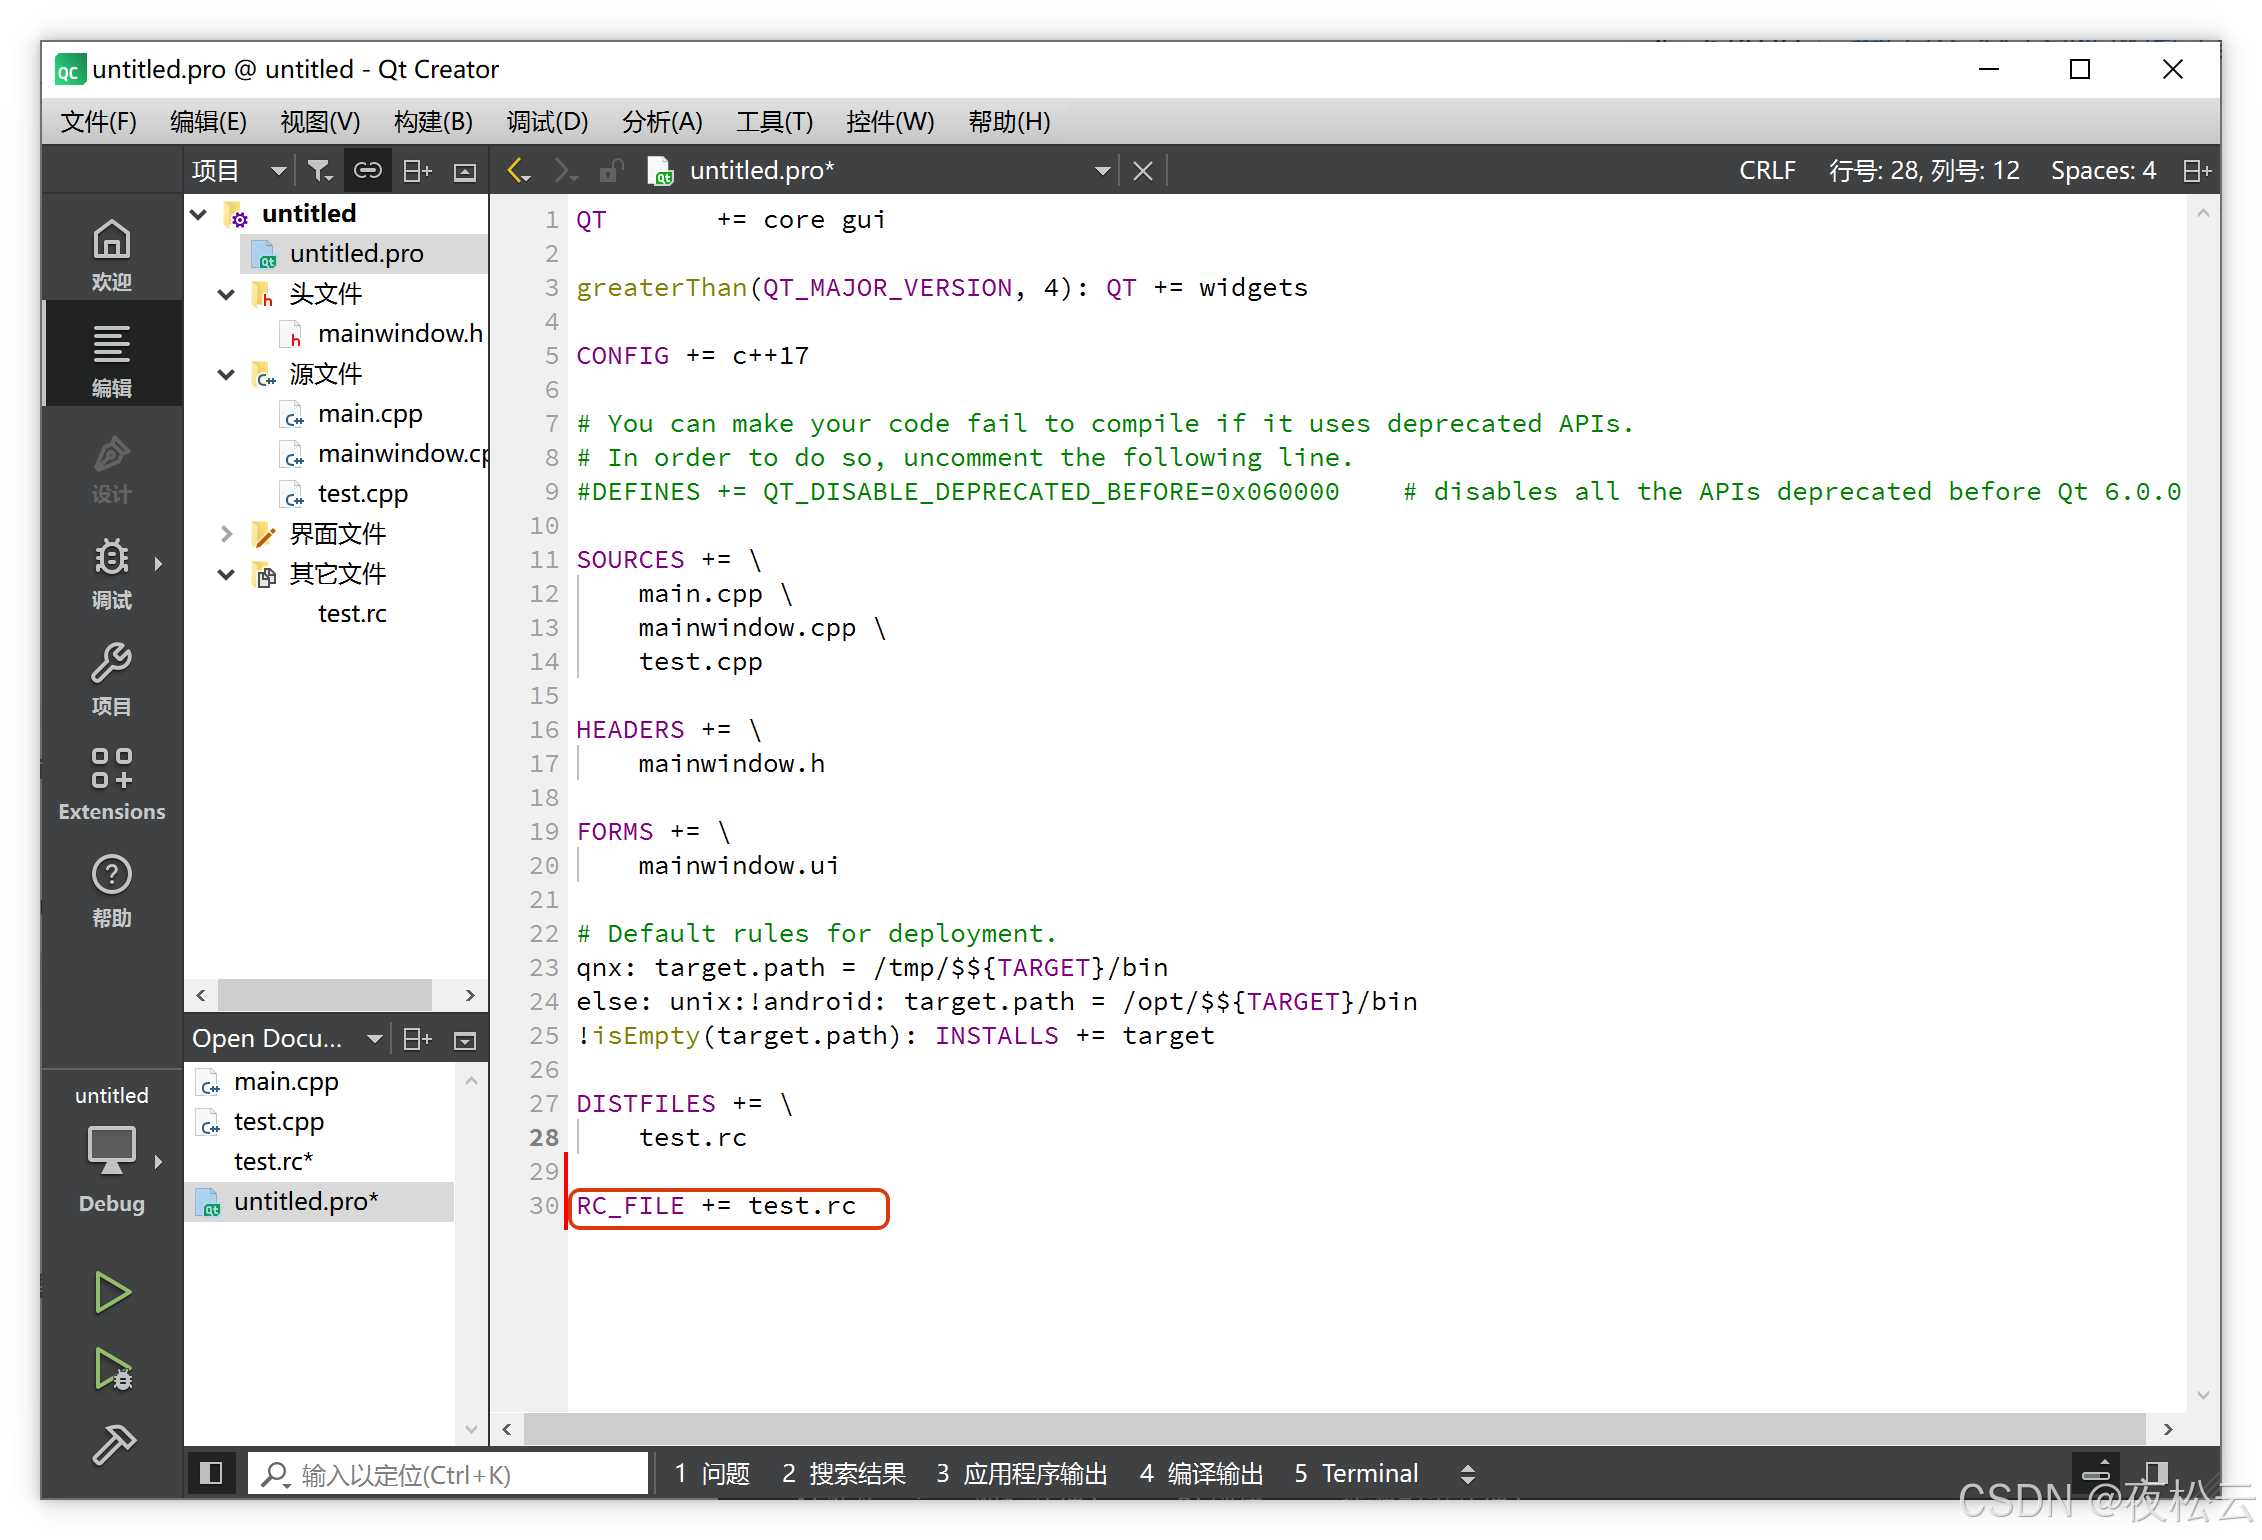
Task: Toggle synchronize with editor link icon
Action: (367, 171)
